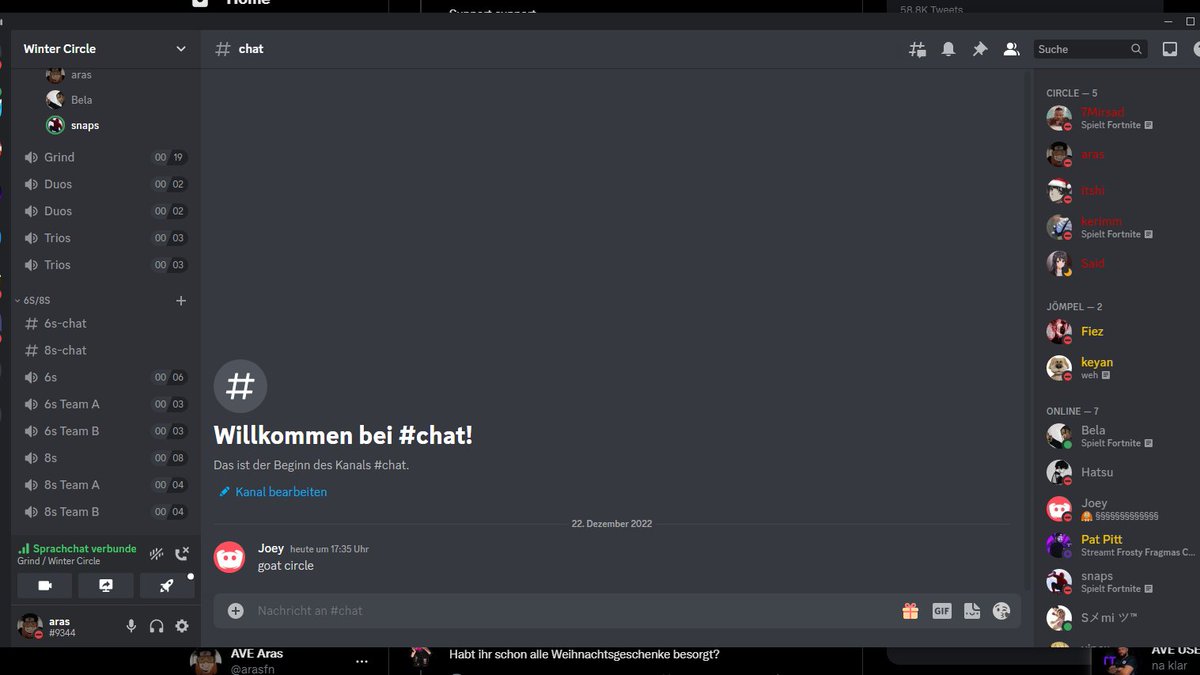Viewport: 1200px width, 675px height.
Task: Open the inbox icon in the header
Action: tap(1169, 49)
